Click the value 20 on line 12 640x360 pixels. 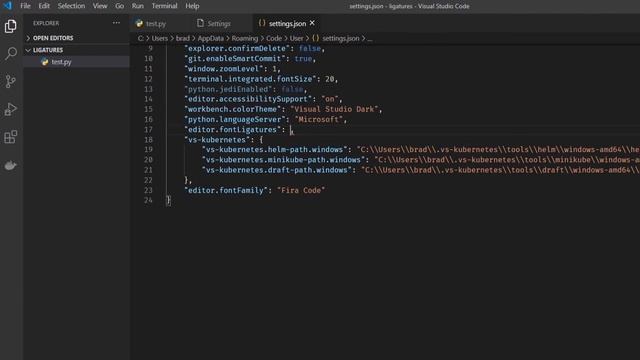tap(329, 79)
